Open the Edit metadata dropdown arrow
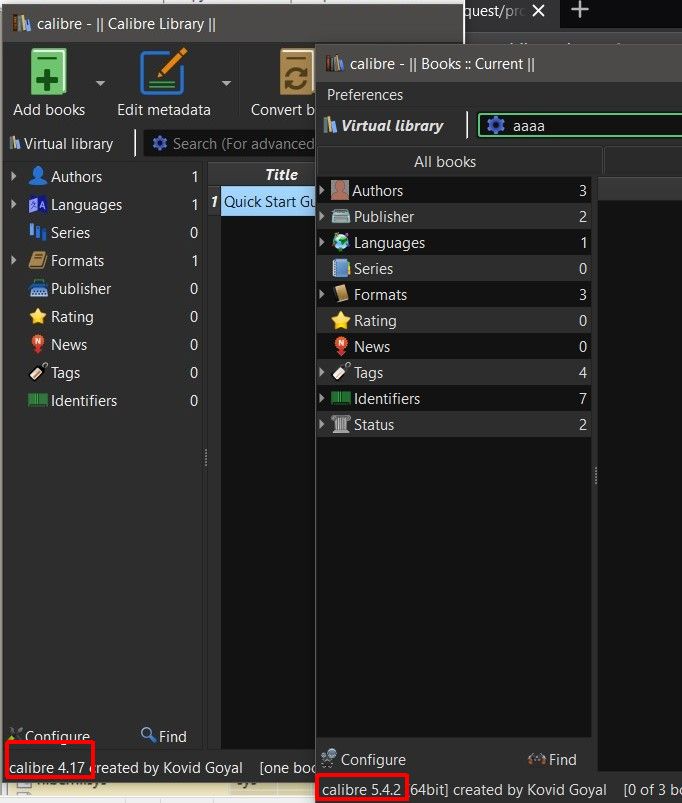Screen dimensions: 682x803 pyautogui.click(x=226, y=83)
